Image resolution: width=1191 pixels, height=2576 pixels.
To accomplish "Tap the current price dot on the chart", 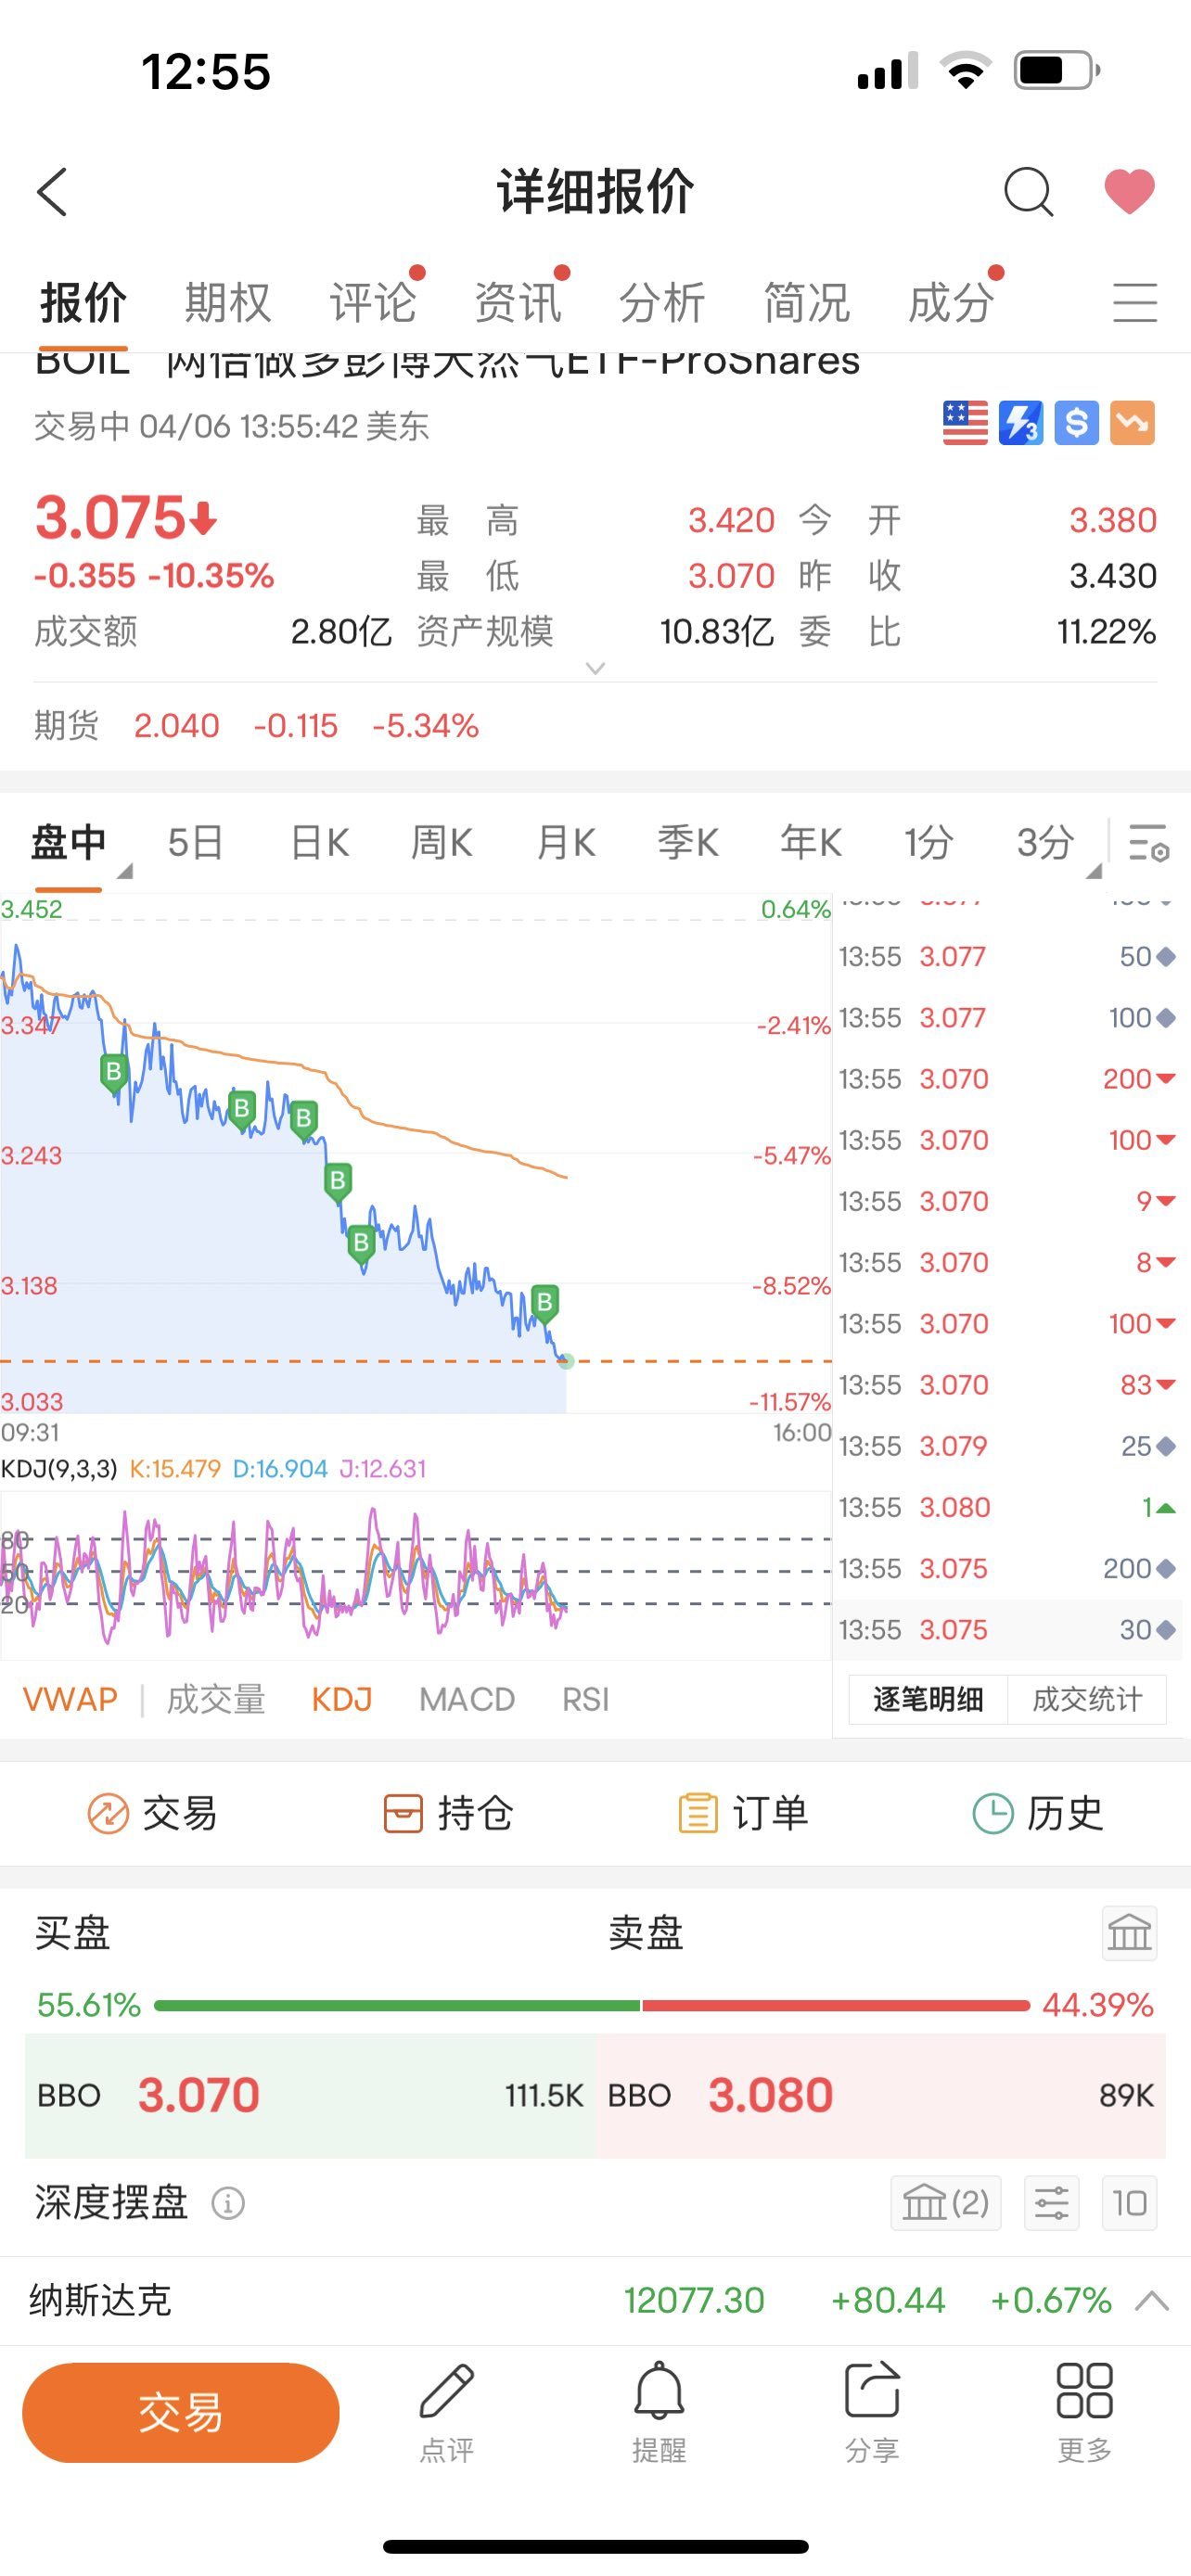I will click(x=566, y=1361).
